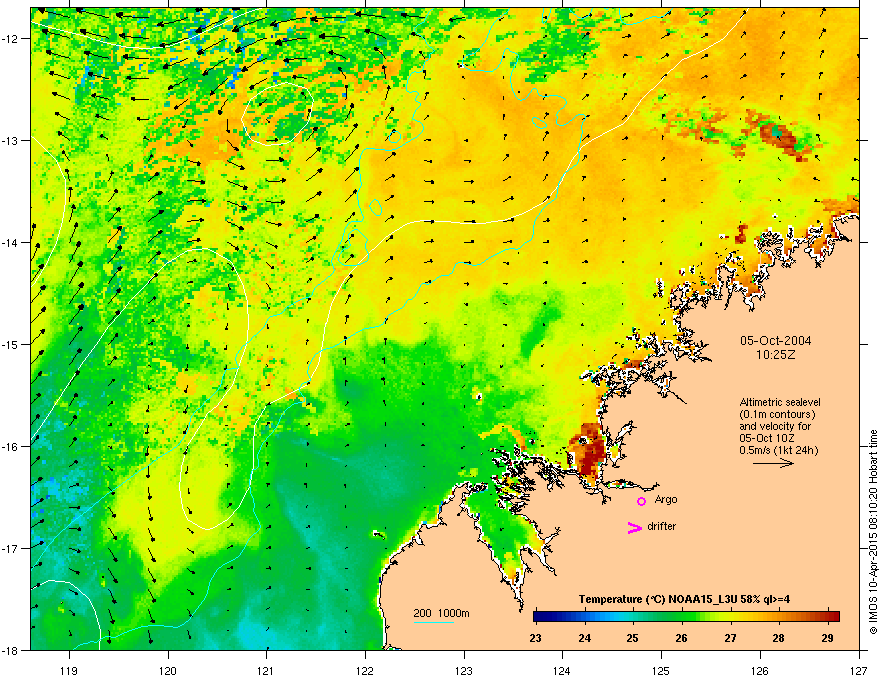Click the IMOS copyright timestamp text

[873, 532]
